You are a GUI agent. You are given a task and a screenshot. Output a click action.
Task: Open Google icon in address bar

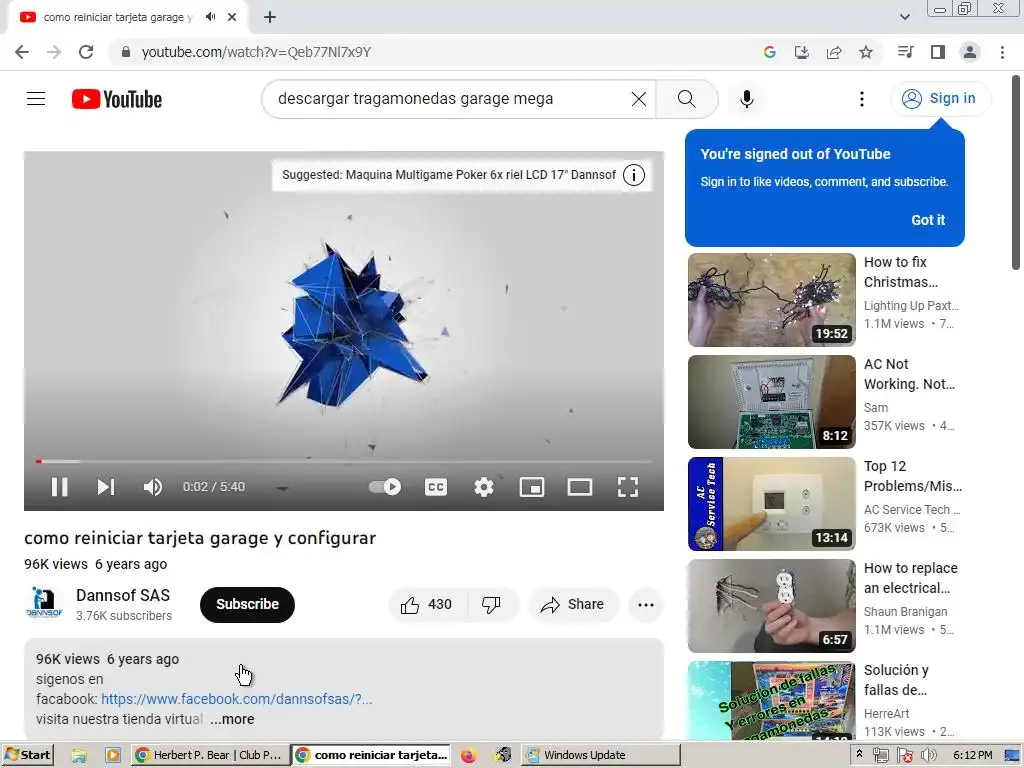click(769, 52)
